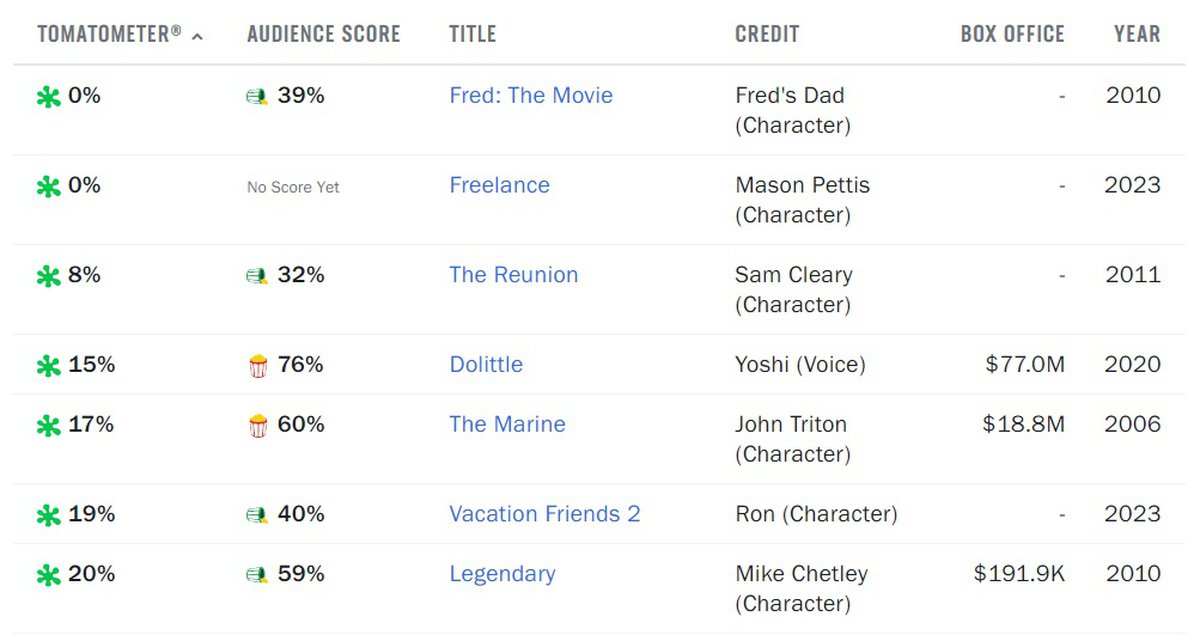Go to The Reunion movie page
Viewport: 1200px width, 635px height.
513,276
